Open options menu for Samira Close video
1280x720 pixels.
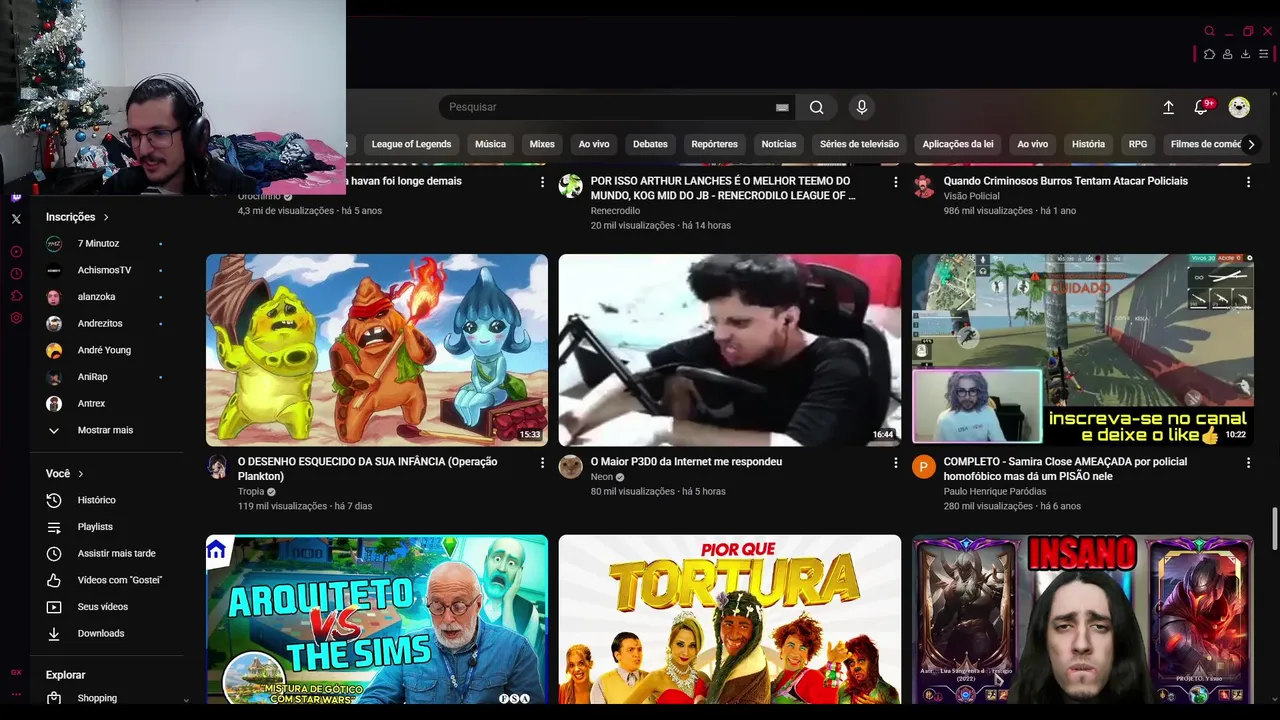[x=1248, y=463]
